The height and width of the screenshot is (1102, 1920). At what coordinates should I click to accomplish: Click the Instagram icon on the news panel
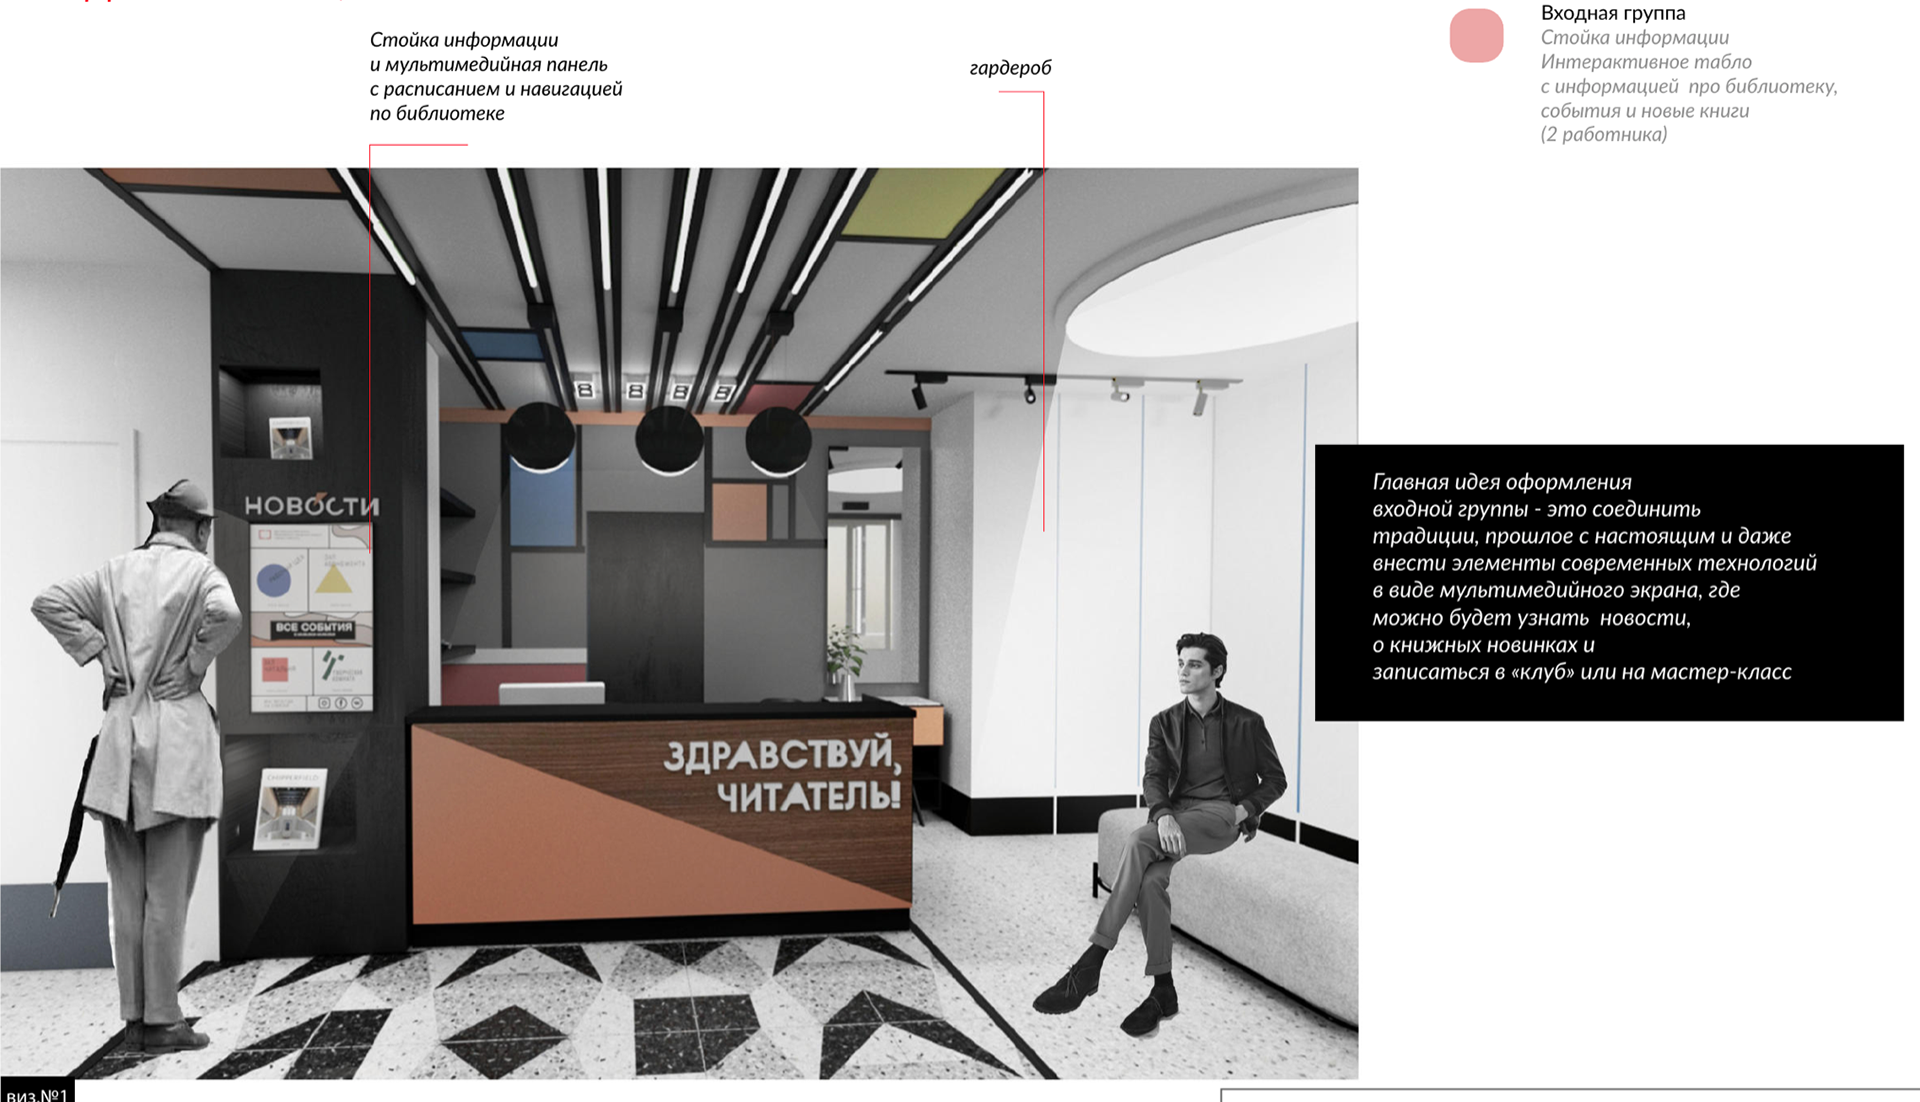[x=324, y=703]
